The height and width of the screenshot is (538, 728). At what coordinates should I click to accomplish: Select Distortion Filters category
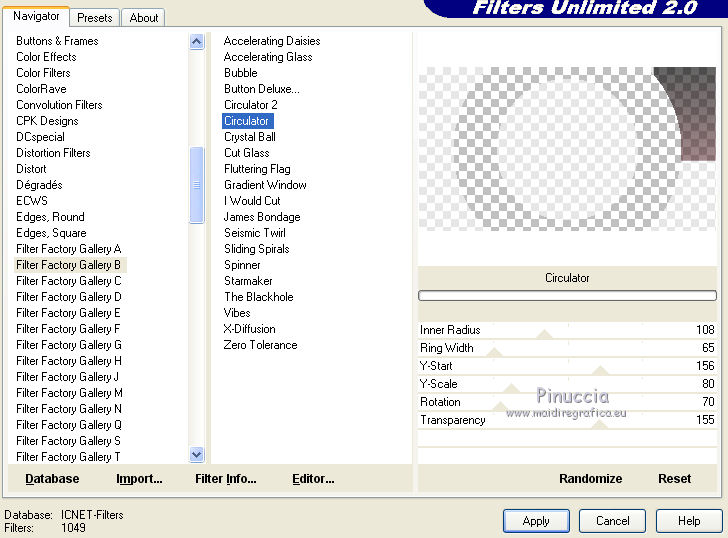53,153
